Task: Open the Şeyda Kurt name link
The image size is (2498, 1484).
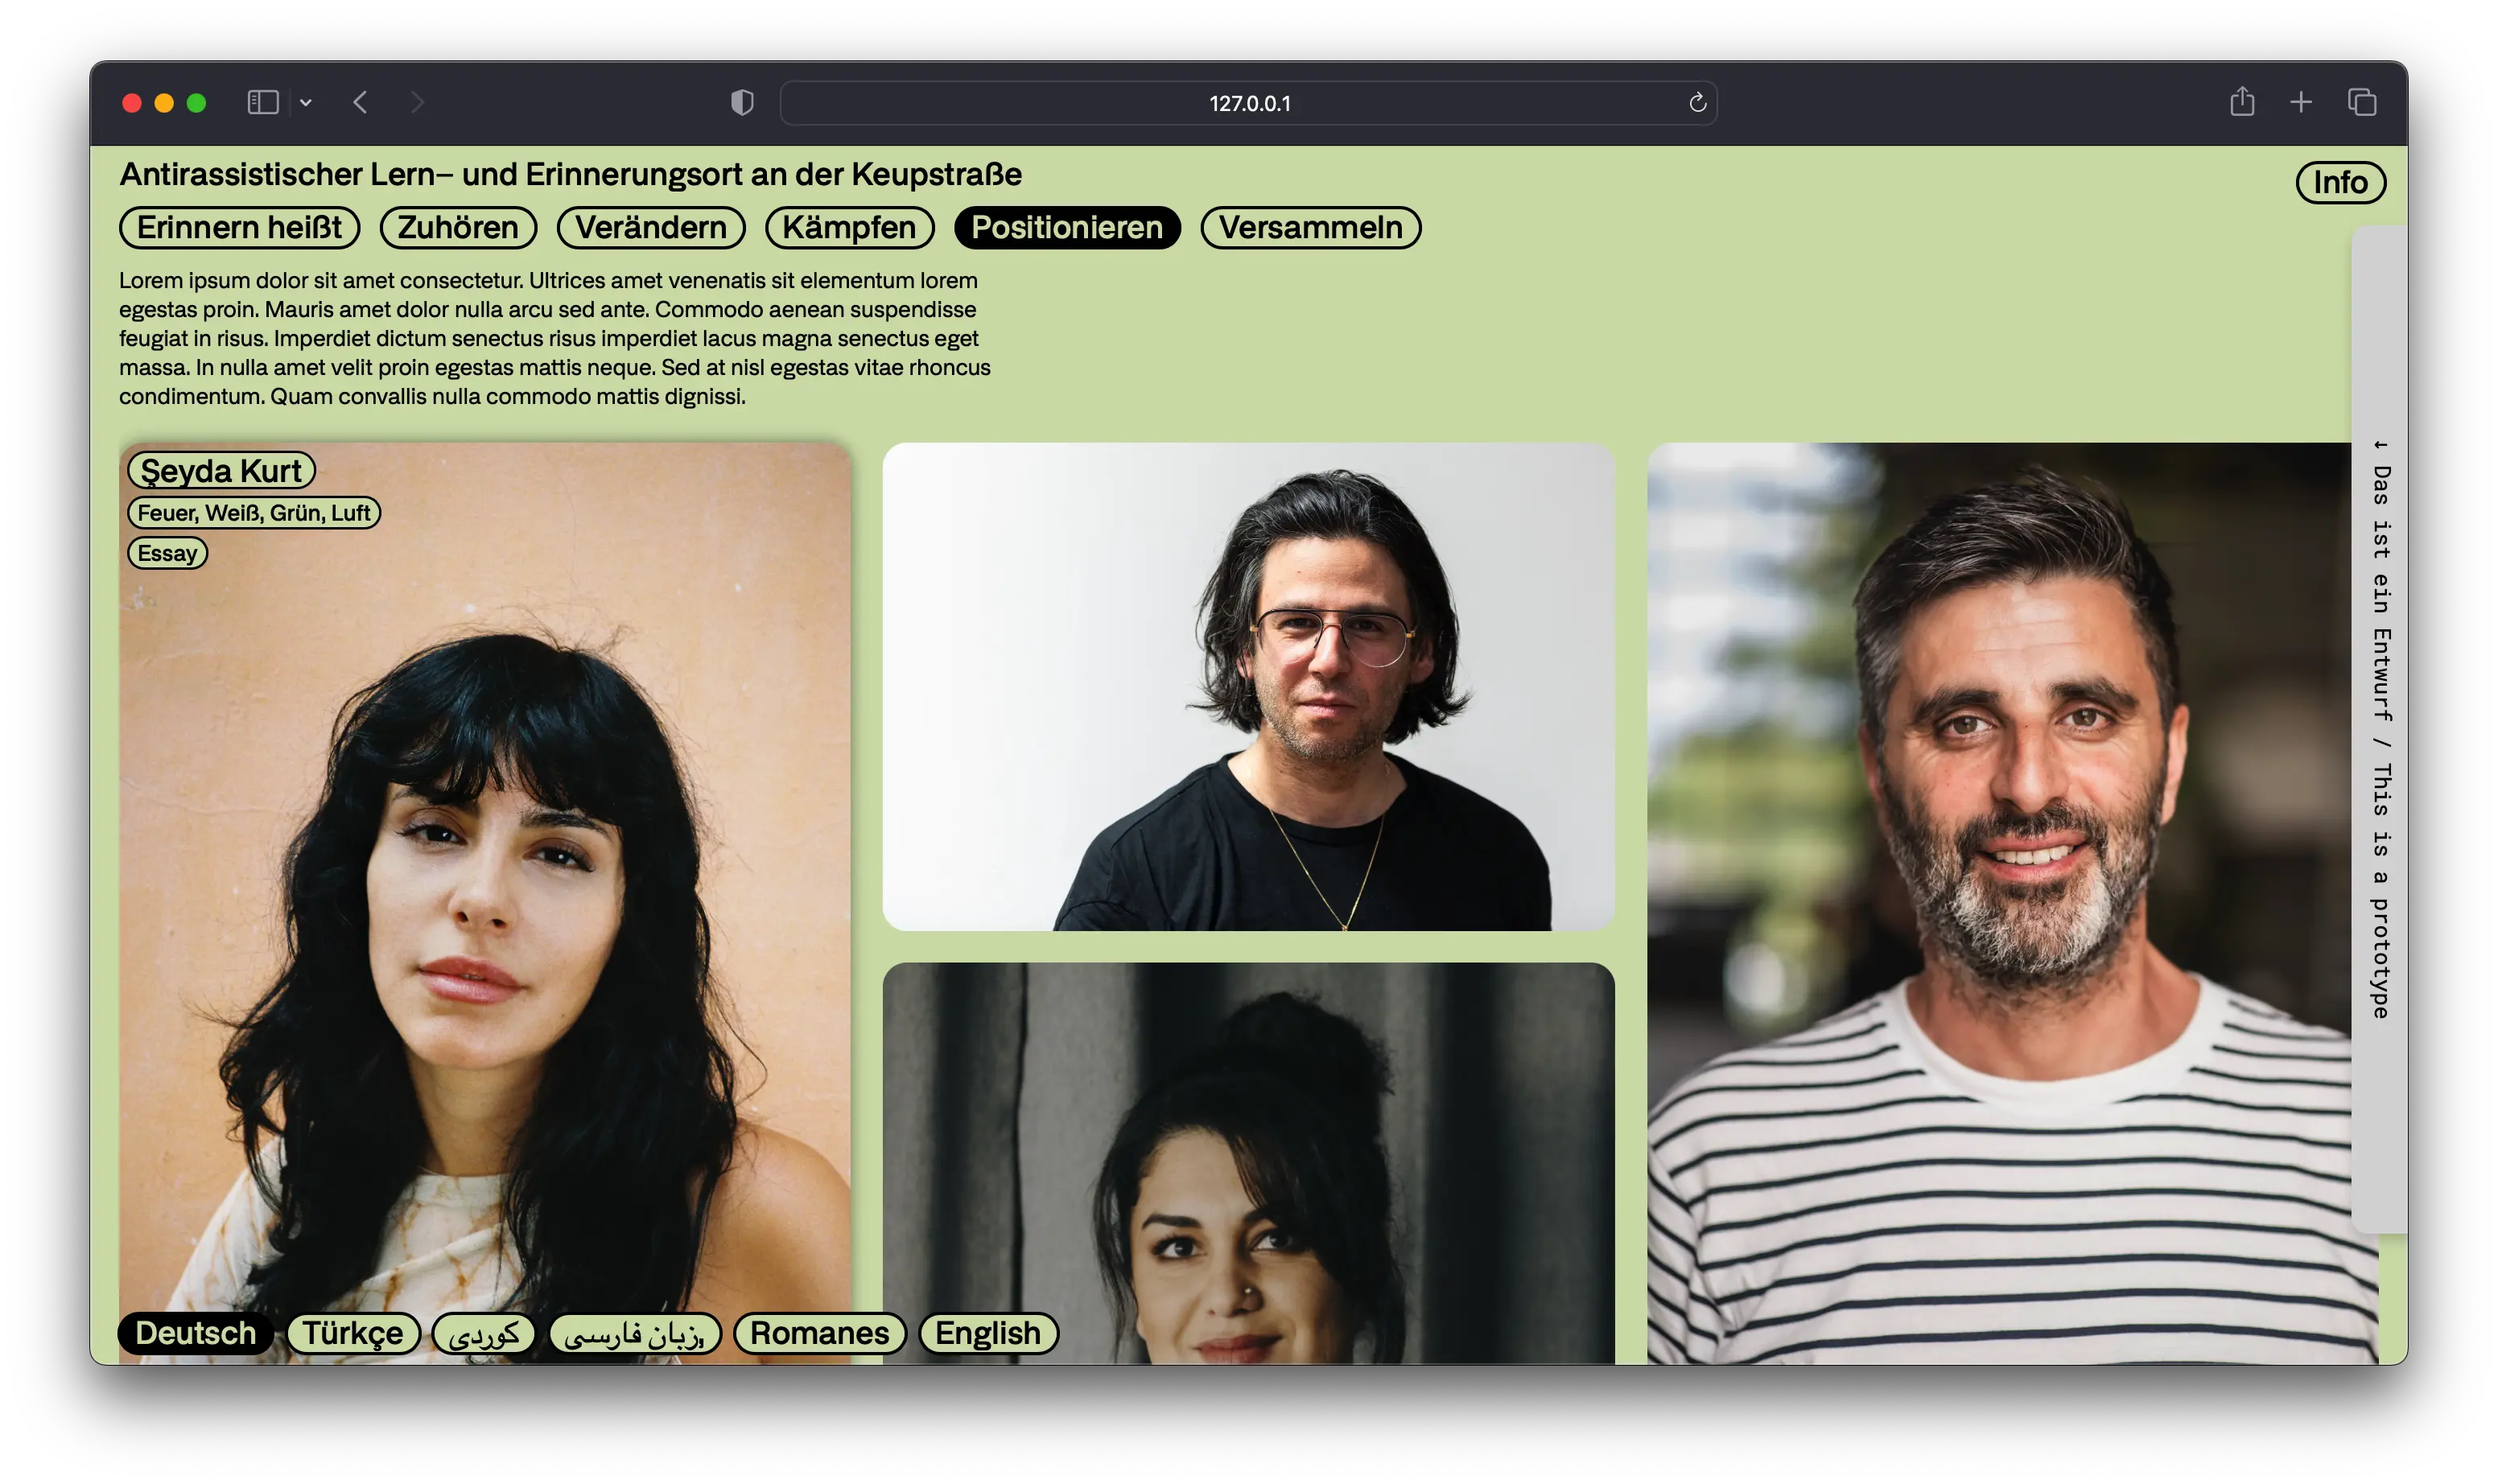Action: [x=221, y=470]
